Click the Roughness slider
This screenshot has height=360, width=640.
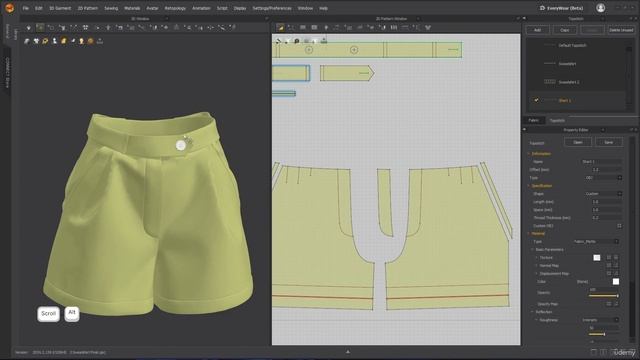tap(603, 334)
